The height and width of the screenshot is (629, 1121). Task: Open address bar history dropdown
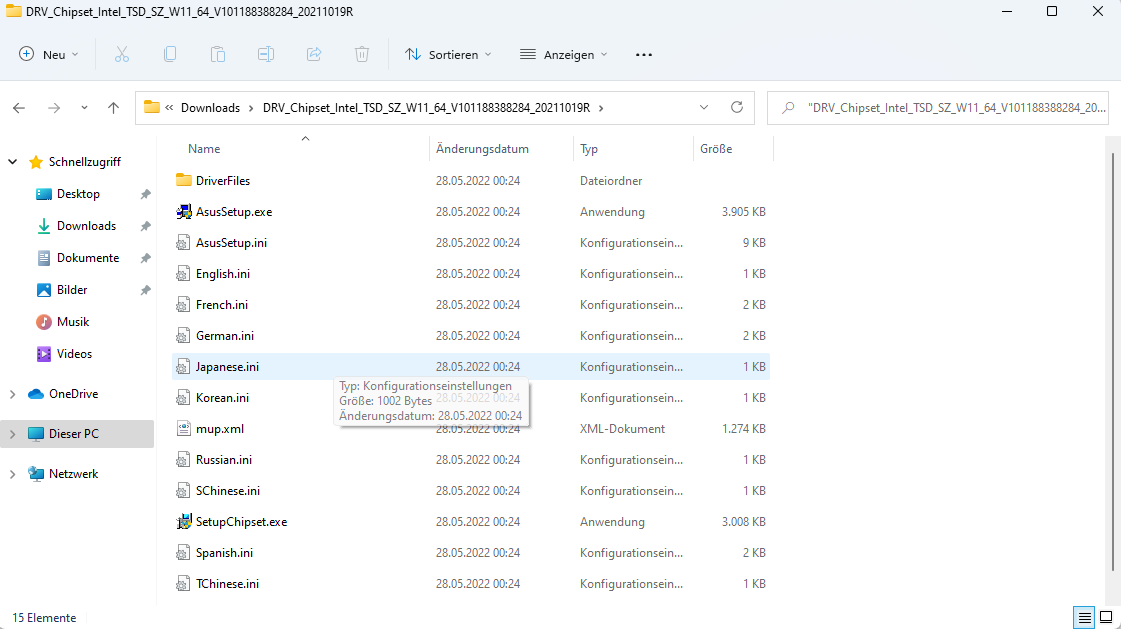point(703,107)
